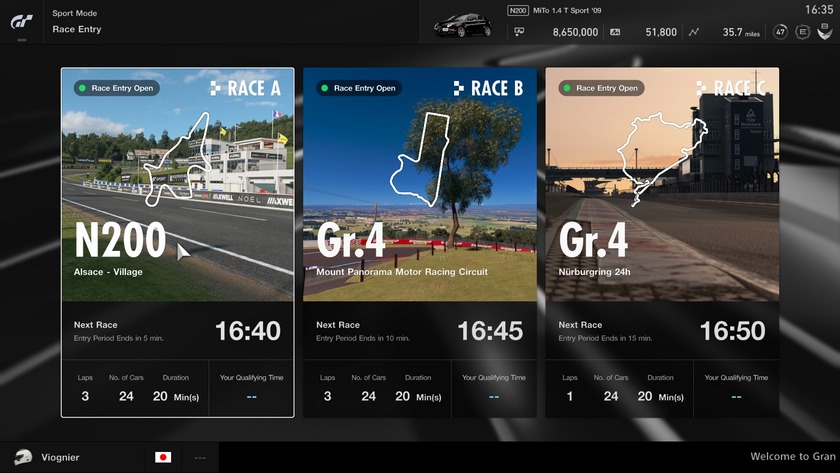Open the Race A N200 card
Screen dimensions: 840x473
click(177, 242)
